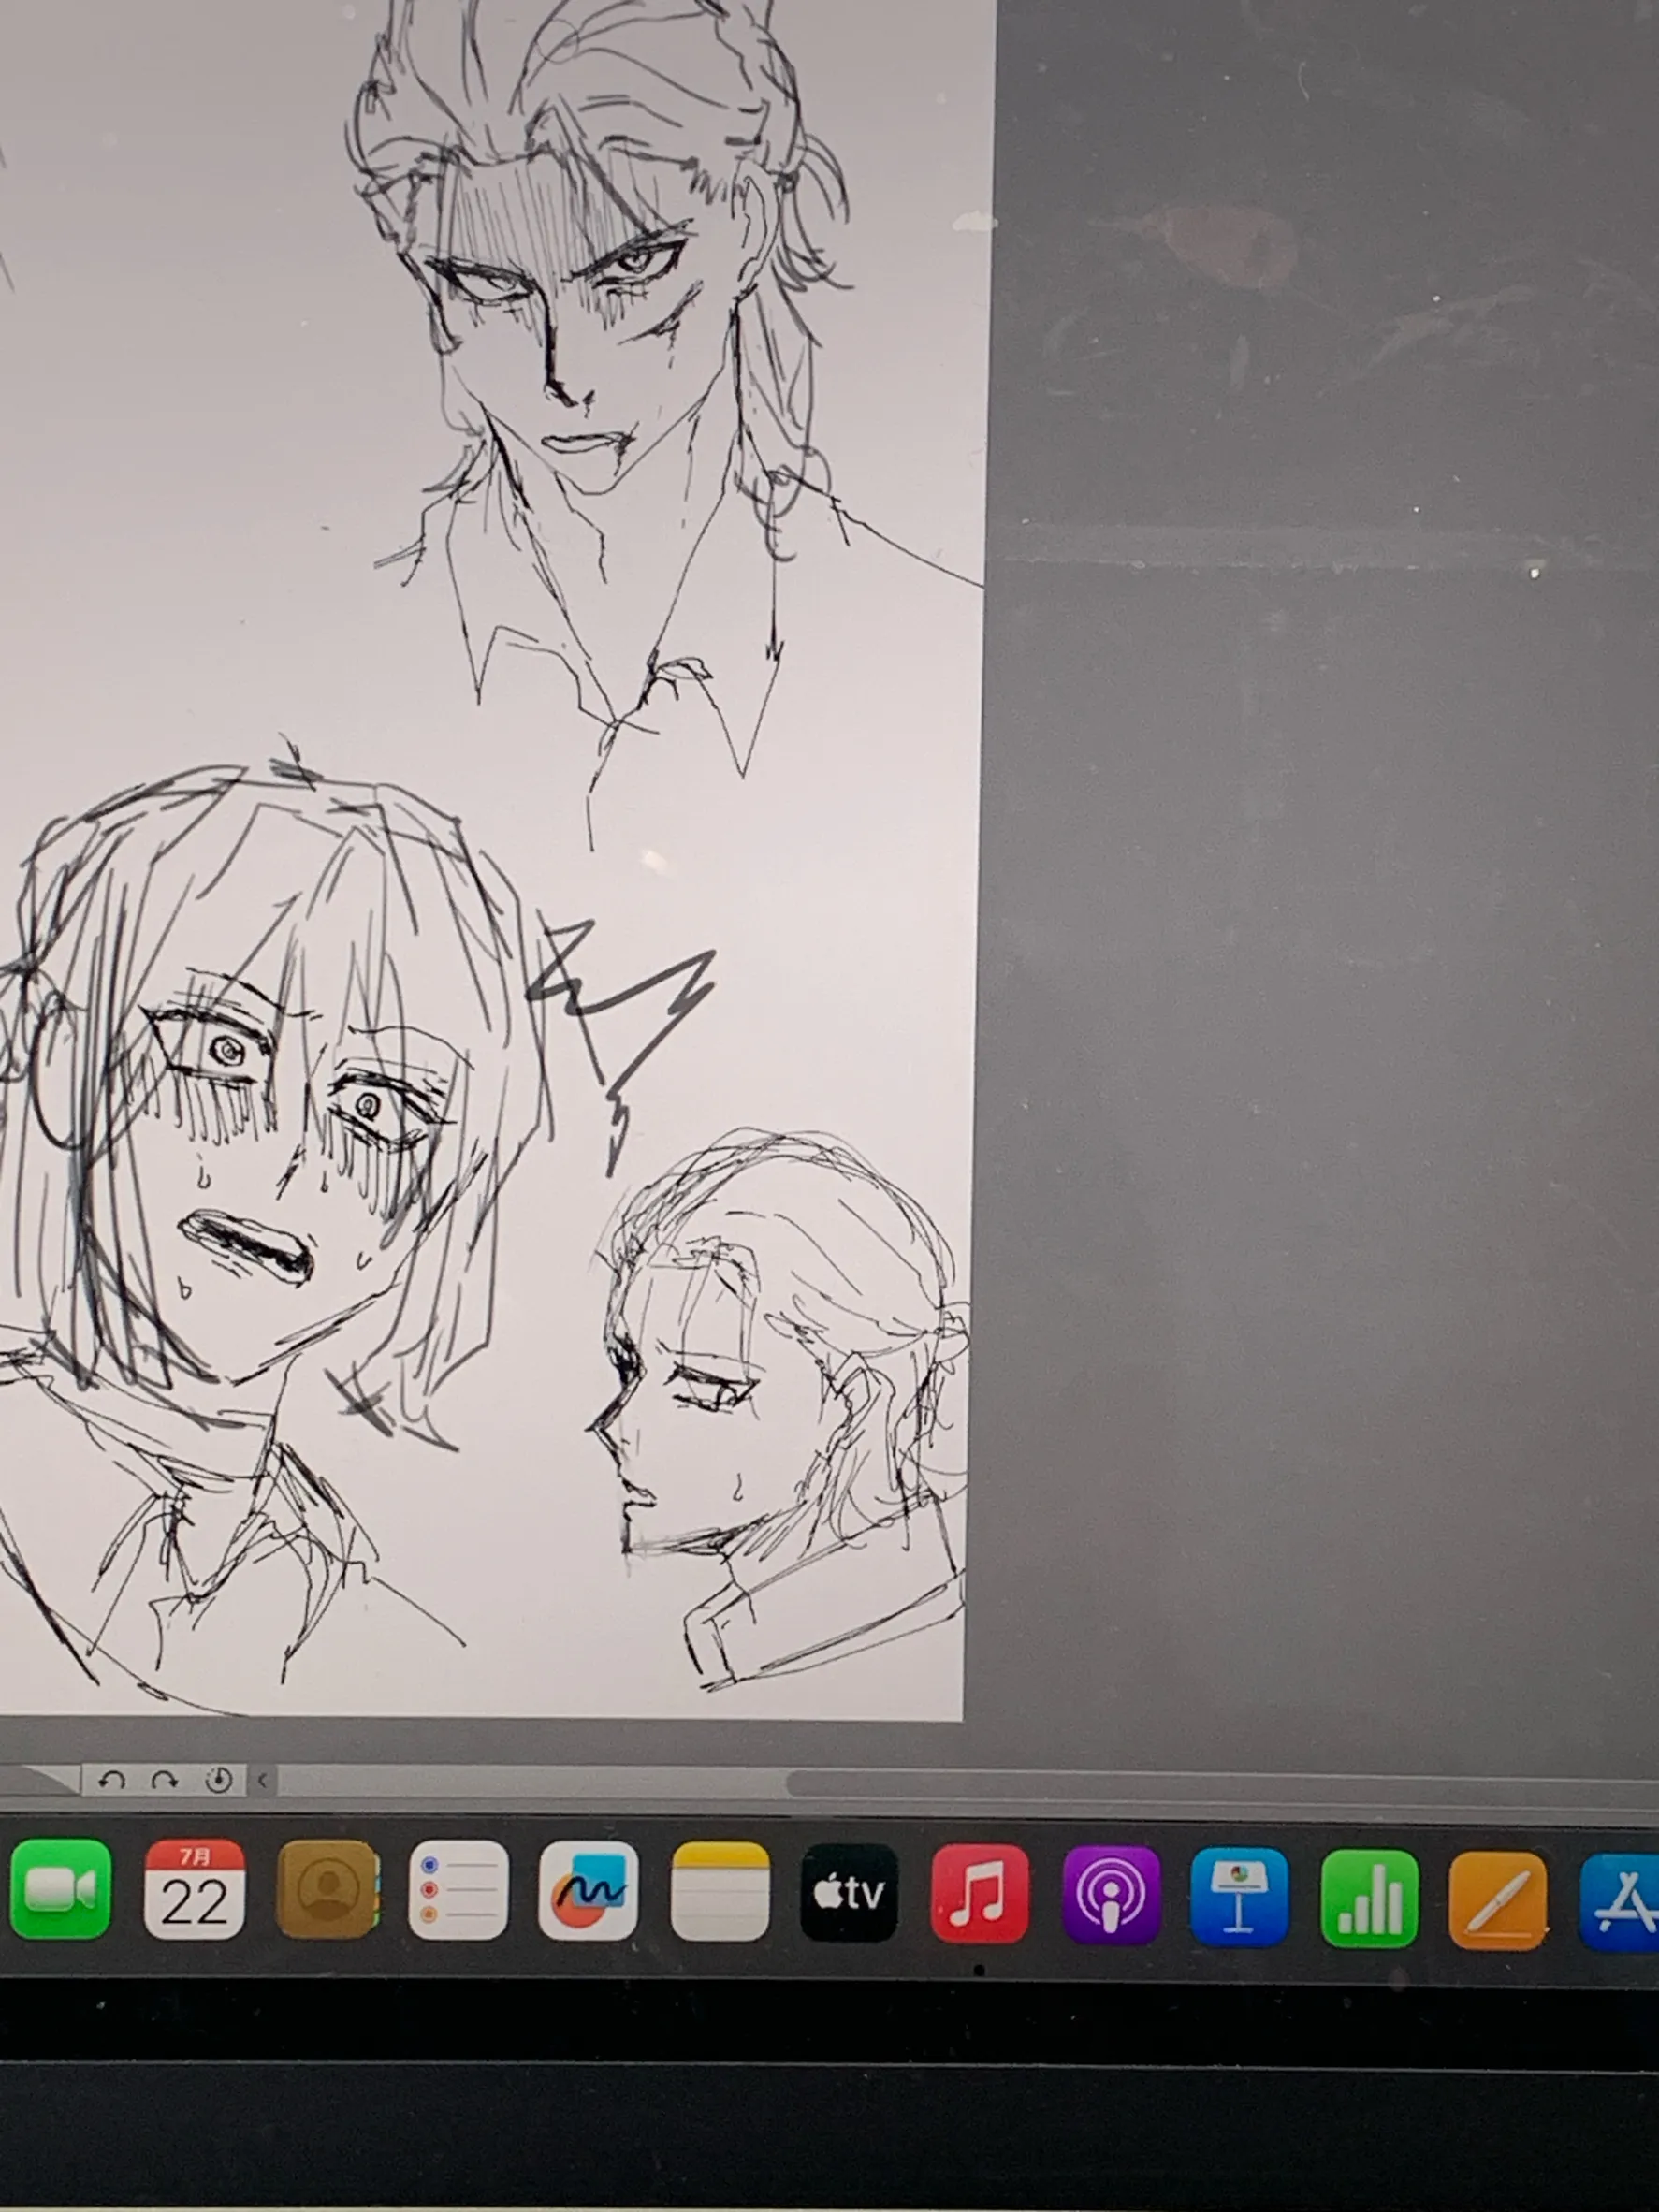Launch Contacts from the Dock

tap(327, 1889)
